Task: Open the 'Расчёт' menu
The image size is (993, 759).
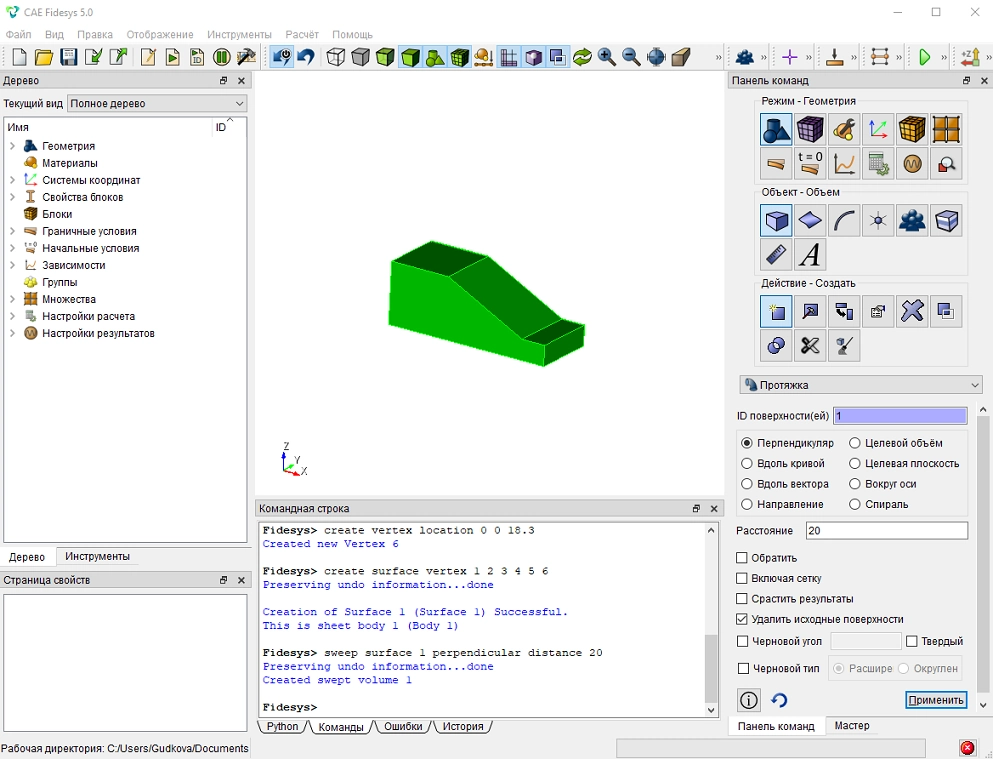Action: 301,34
